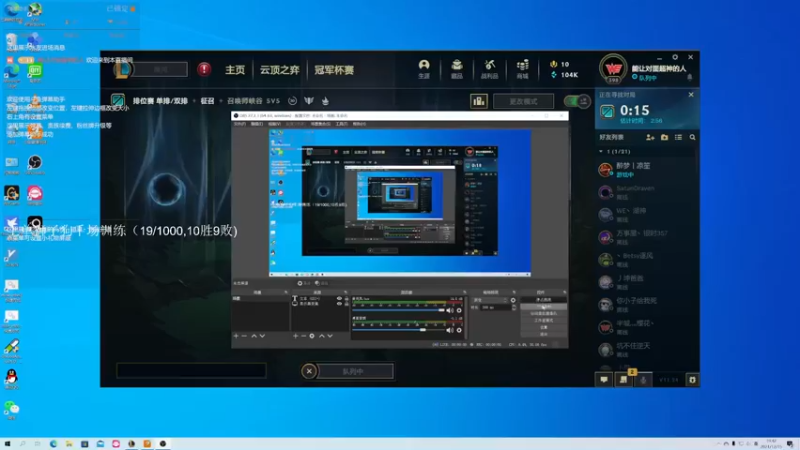Screen dimensions: 800x450
Task: Open the 商城 store icon
Action: 522,68
